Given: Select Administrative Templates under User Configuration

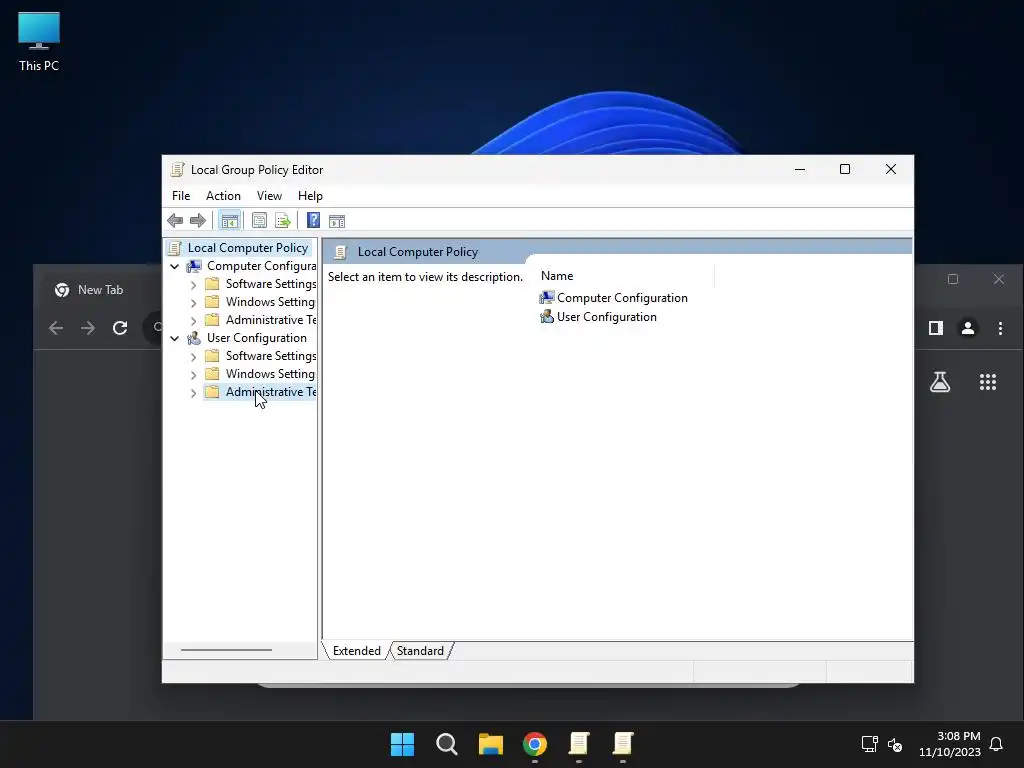Looking at the screenshot, I should point(270,392).
